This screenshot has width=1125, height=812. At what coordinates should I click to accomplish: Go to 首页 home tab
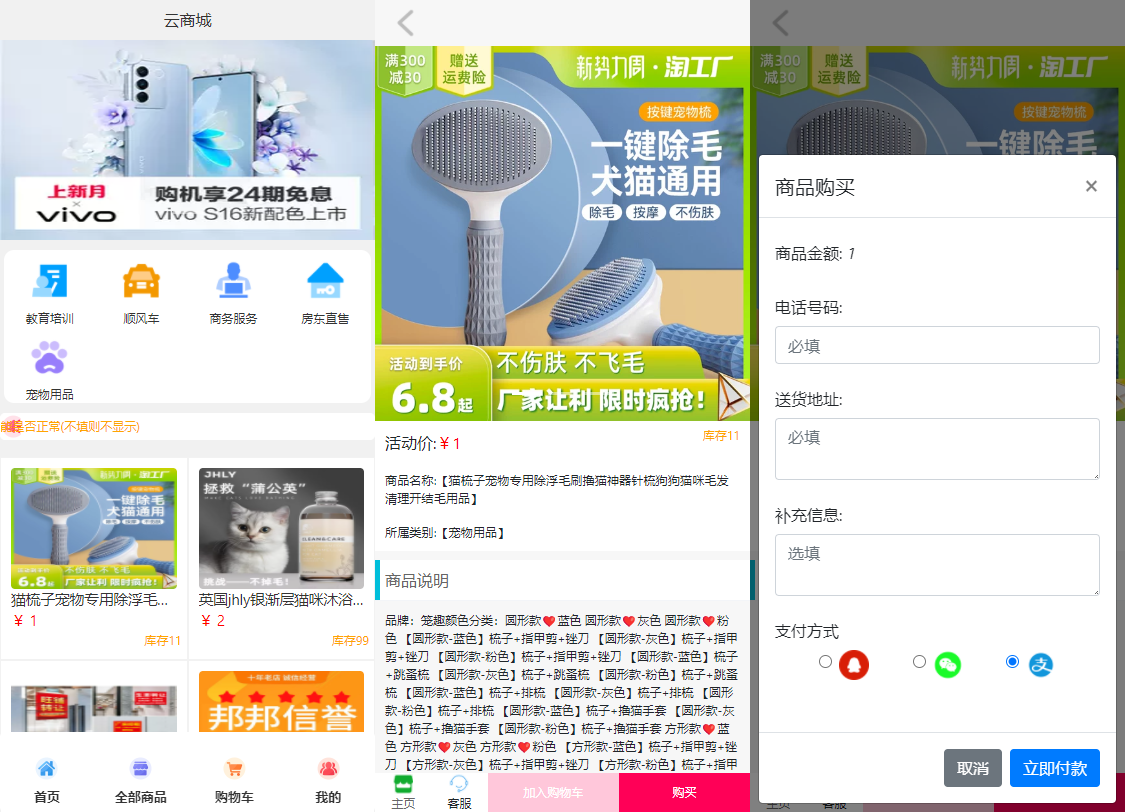[47, 781]
